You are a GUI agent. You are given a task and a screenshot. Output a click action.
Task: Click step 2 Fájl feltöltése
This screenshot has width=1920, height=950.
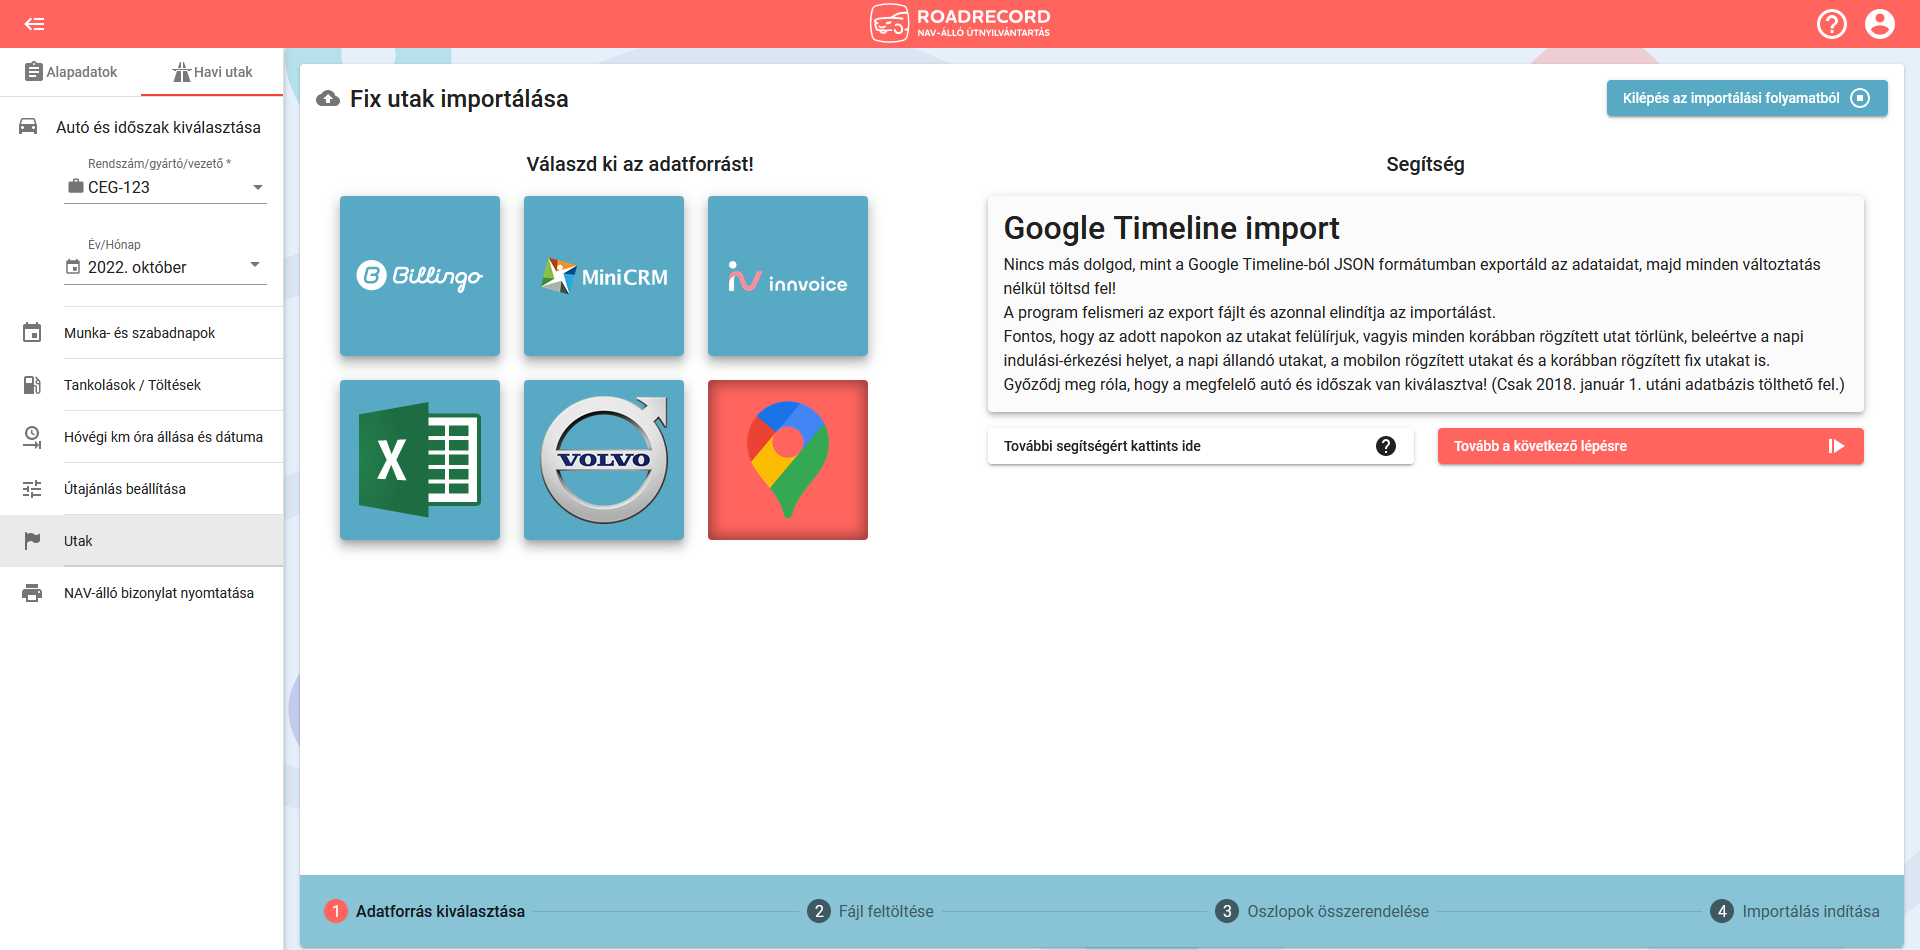tap(871, 911)
